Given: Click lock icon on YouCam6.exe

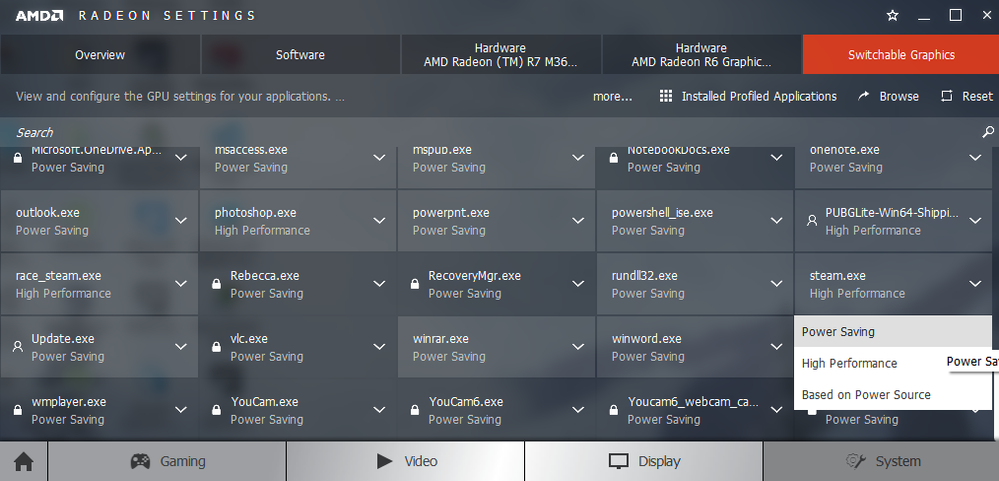Looking at the screenshot, I should pyautogui.click(x=415, y=410).
